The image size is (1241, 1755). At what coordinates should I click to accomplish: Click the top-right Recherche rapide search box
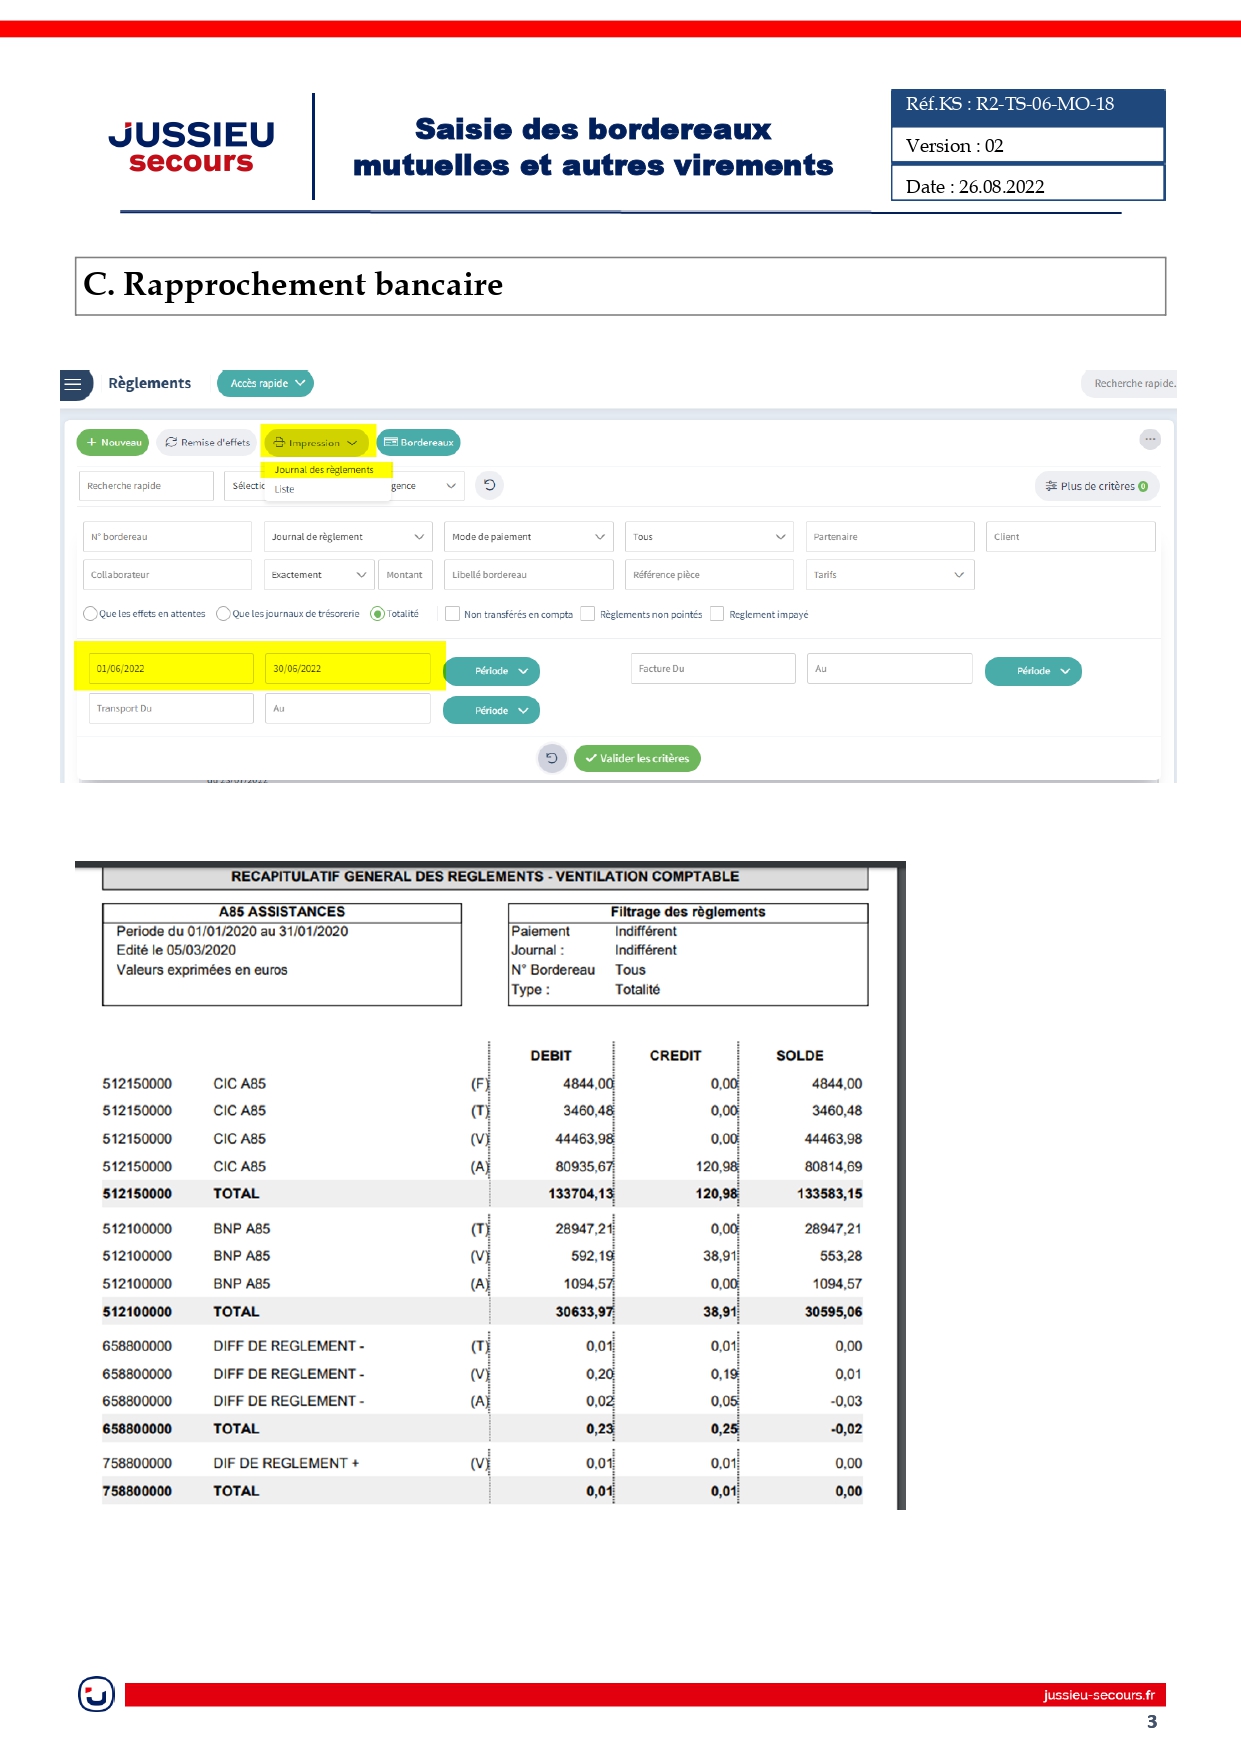click(1130, 384)
